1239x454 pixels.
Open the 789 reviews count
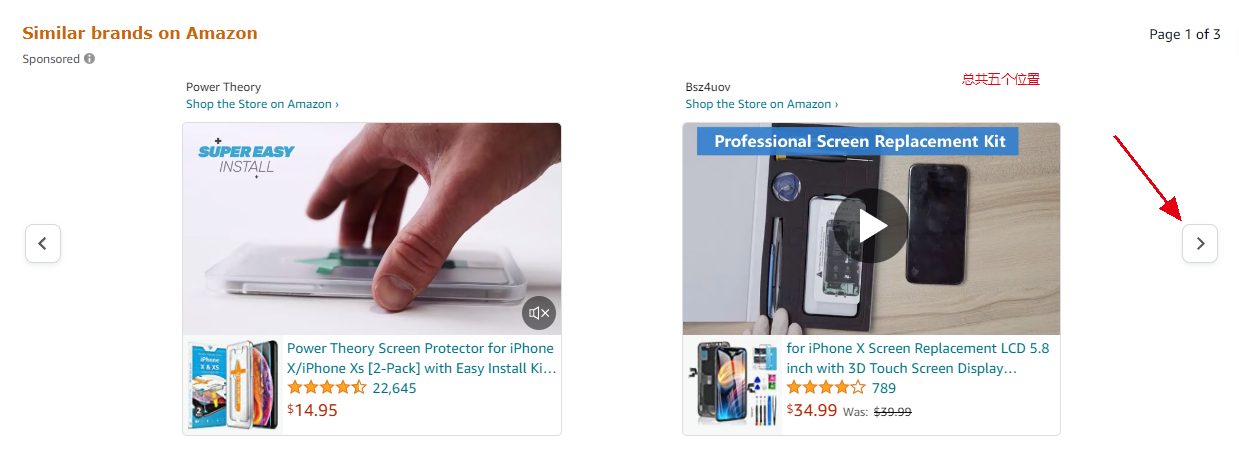click(884, 388)
